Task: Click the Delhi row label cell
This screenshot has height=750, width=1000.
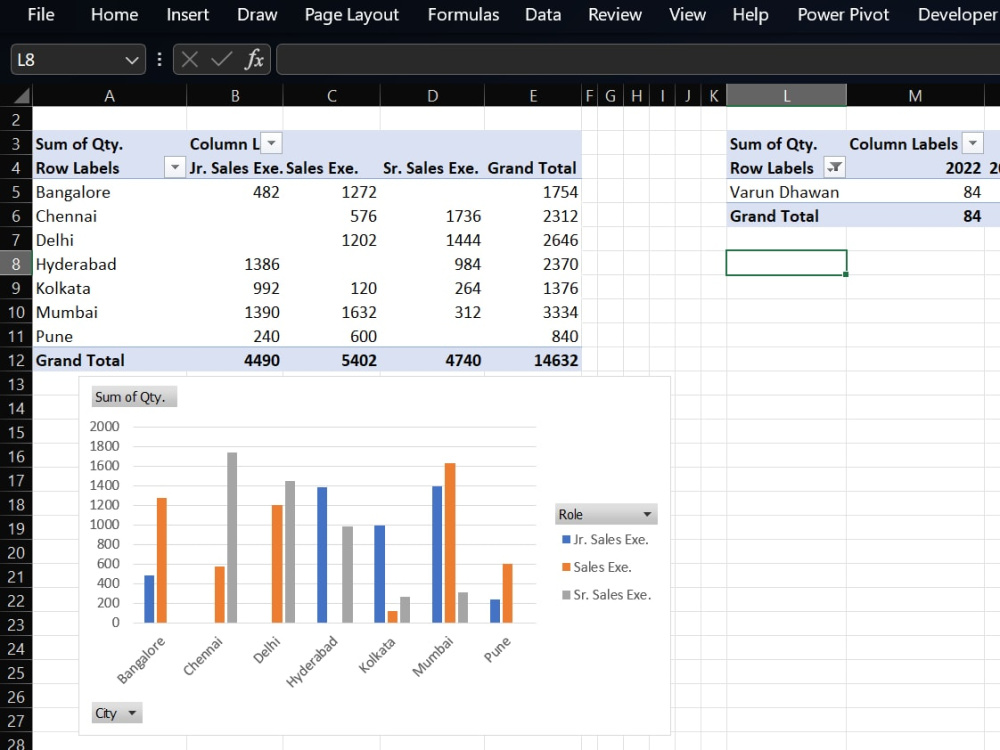Action: 109,240
